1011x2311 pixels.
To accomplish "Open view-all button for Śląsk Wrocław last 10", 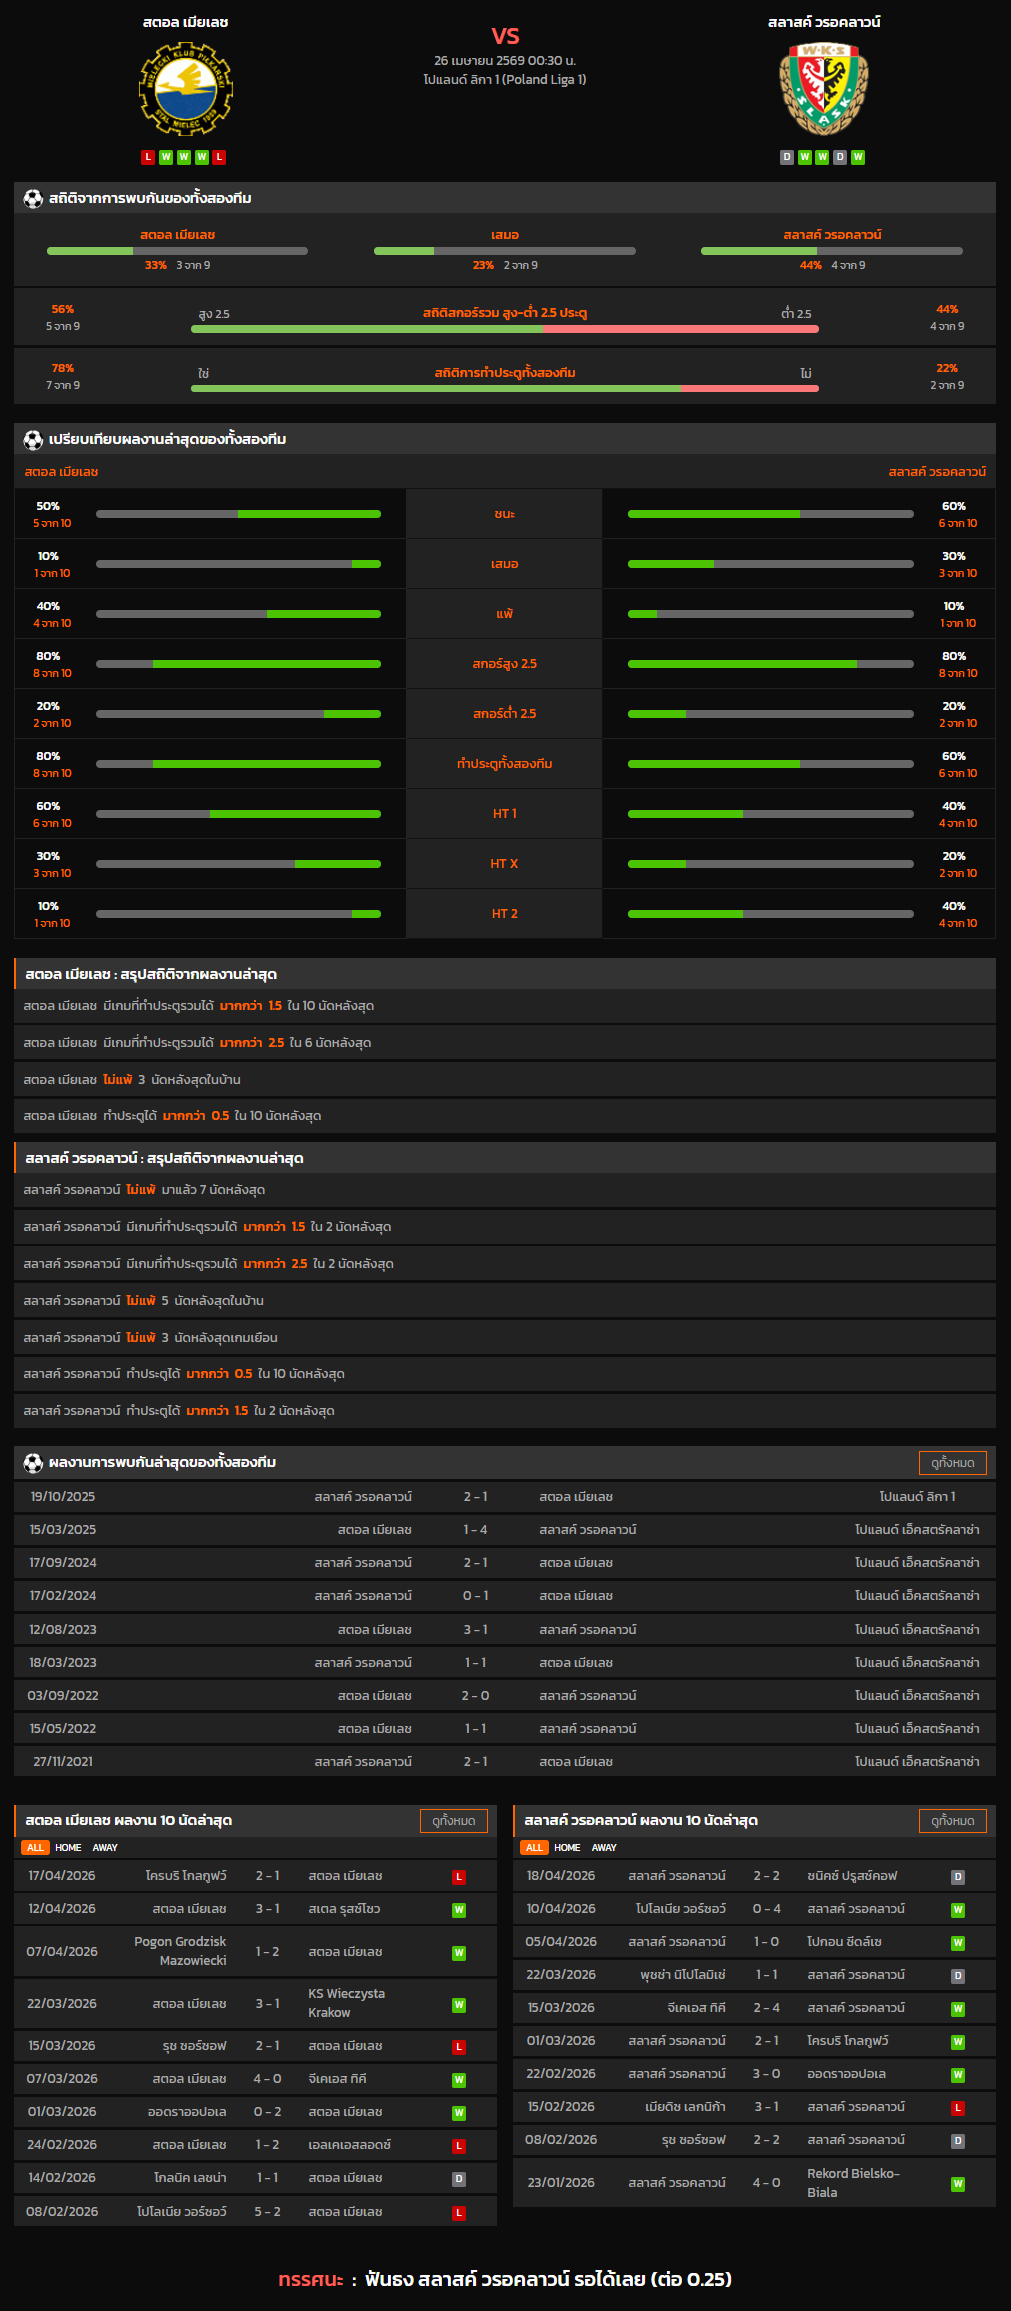I will click(x=952, y=1821).
